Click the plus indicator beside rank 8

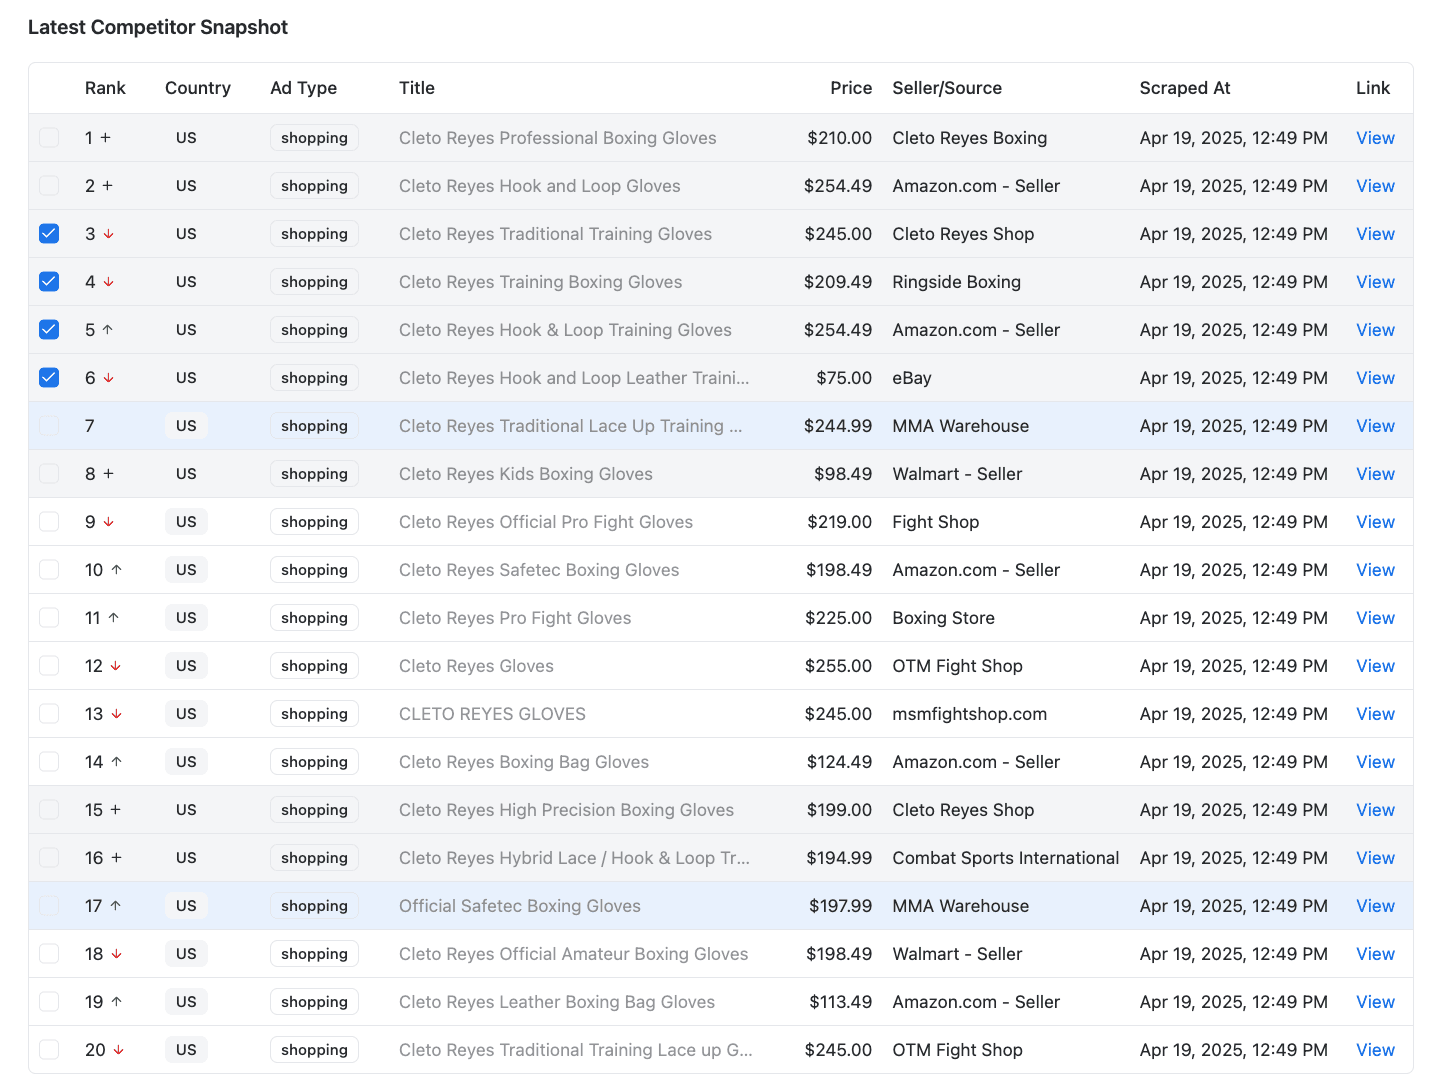coord(108,474)
